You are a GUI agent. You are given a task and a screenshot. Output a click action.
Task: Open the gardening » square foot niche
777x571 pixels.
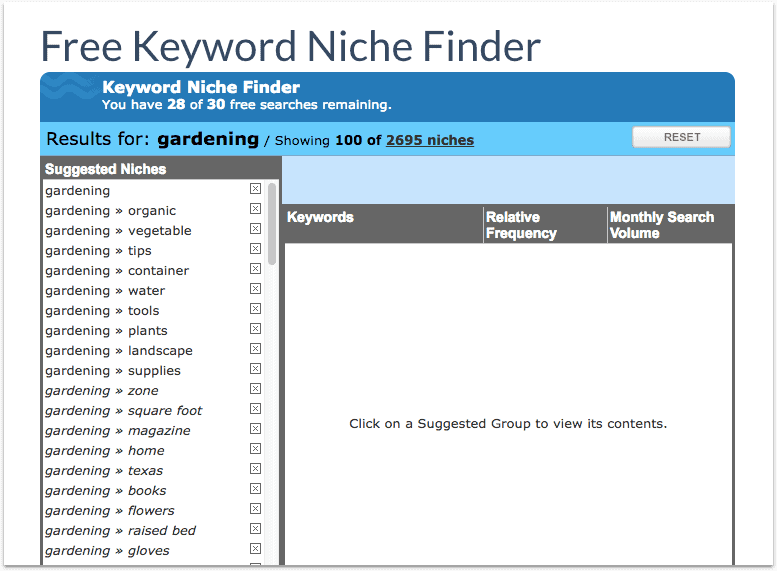(x=123, y=411)
